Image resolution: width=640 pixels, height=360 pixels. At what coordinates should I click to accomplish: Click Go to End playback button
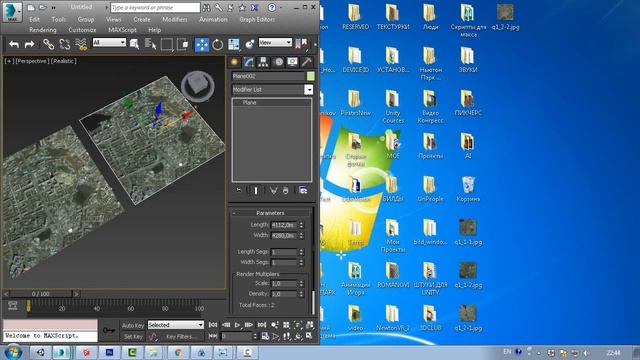click(262, 325)
